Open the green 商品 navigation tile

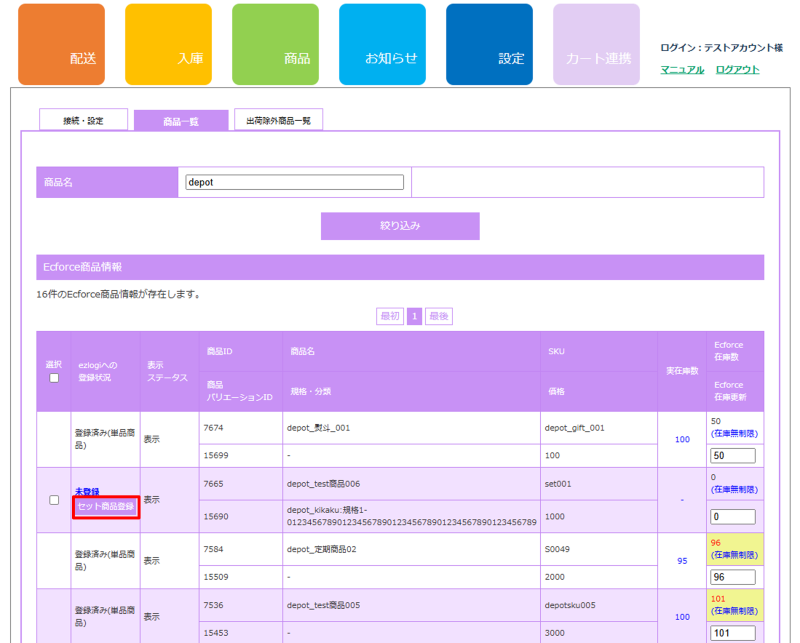point(275,45)
